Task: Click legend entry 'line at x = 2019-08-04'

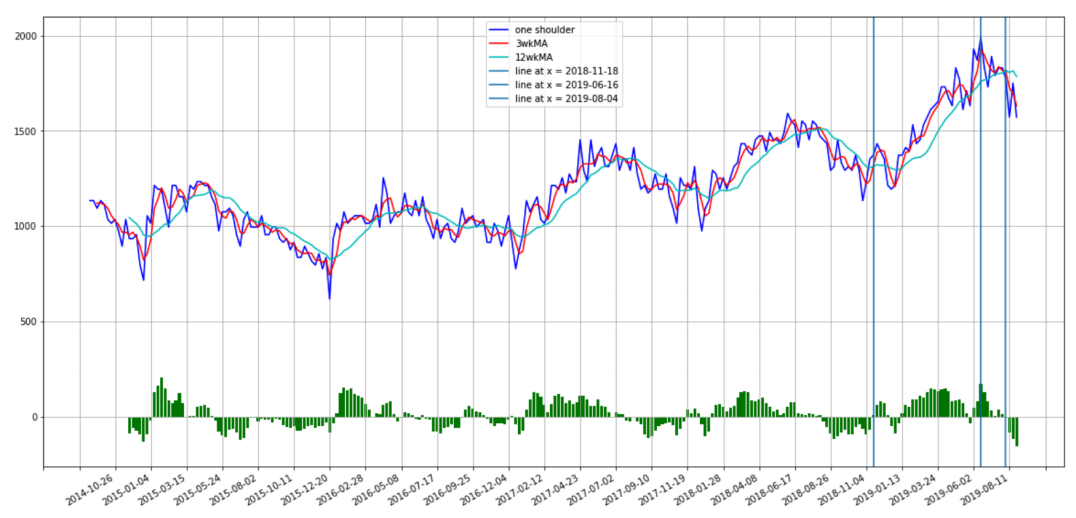Action: (568, 99)
